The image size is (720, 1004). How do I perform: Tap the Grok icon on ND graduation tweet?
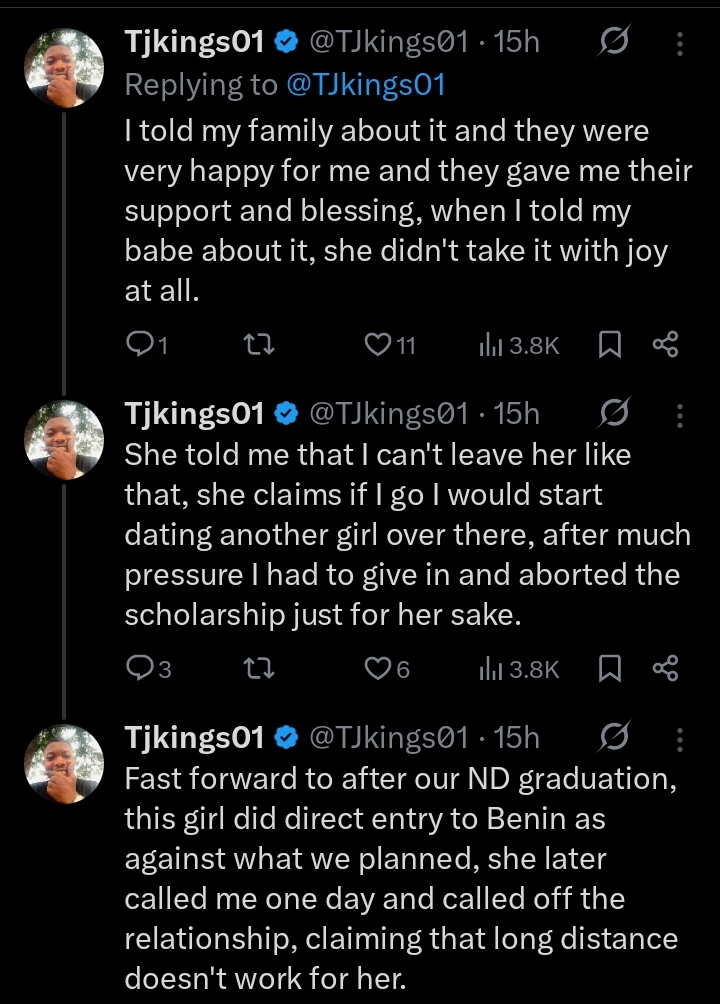[613, 738]
